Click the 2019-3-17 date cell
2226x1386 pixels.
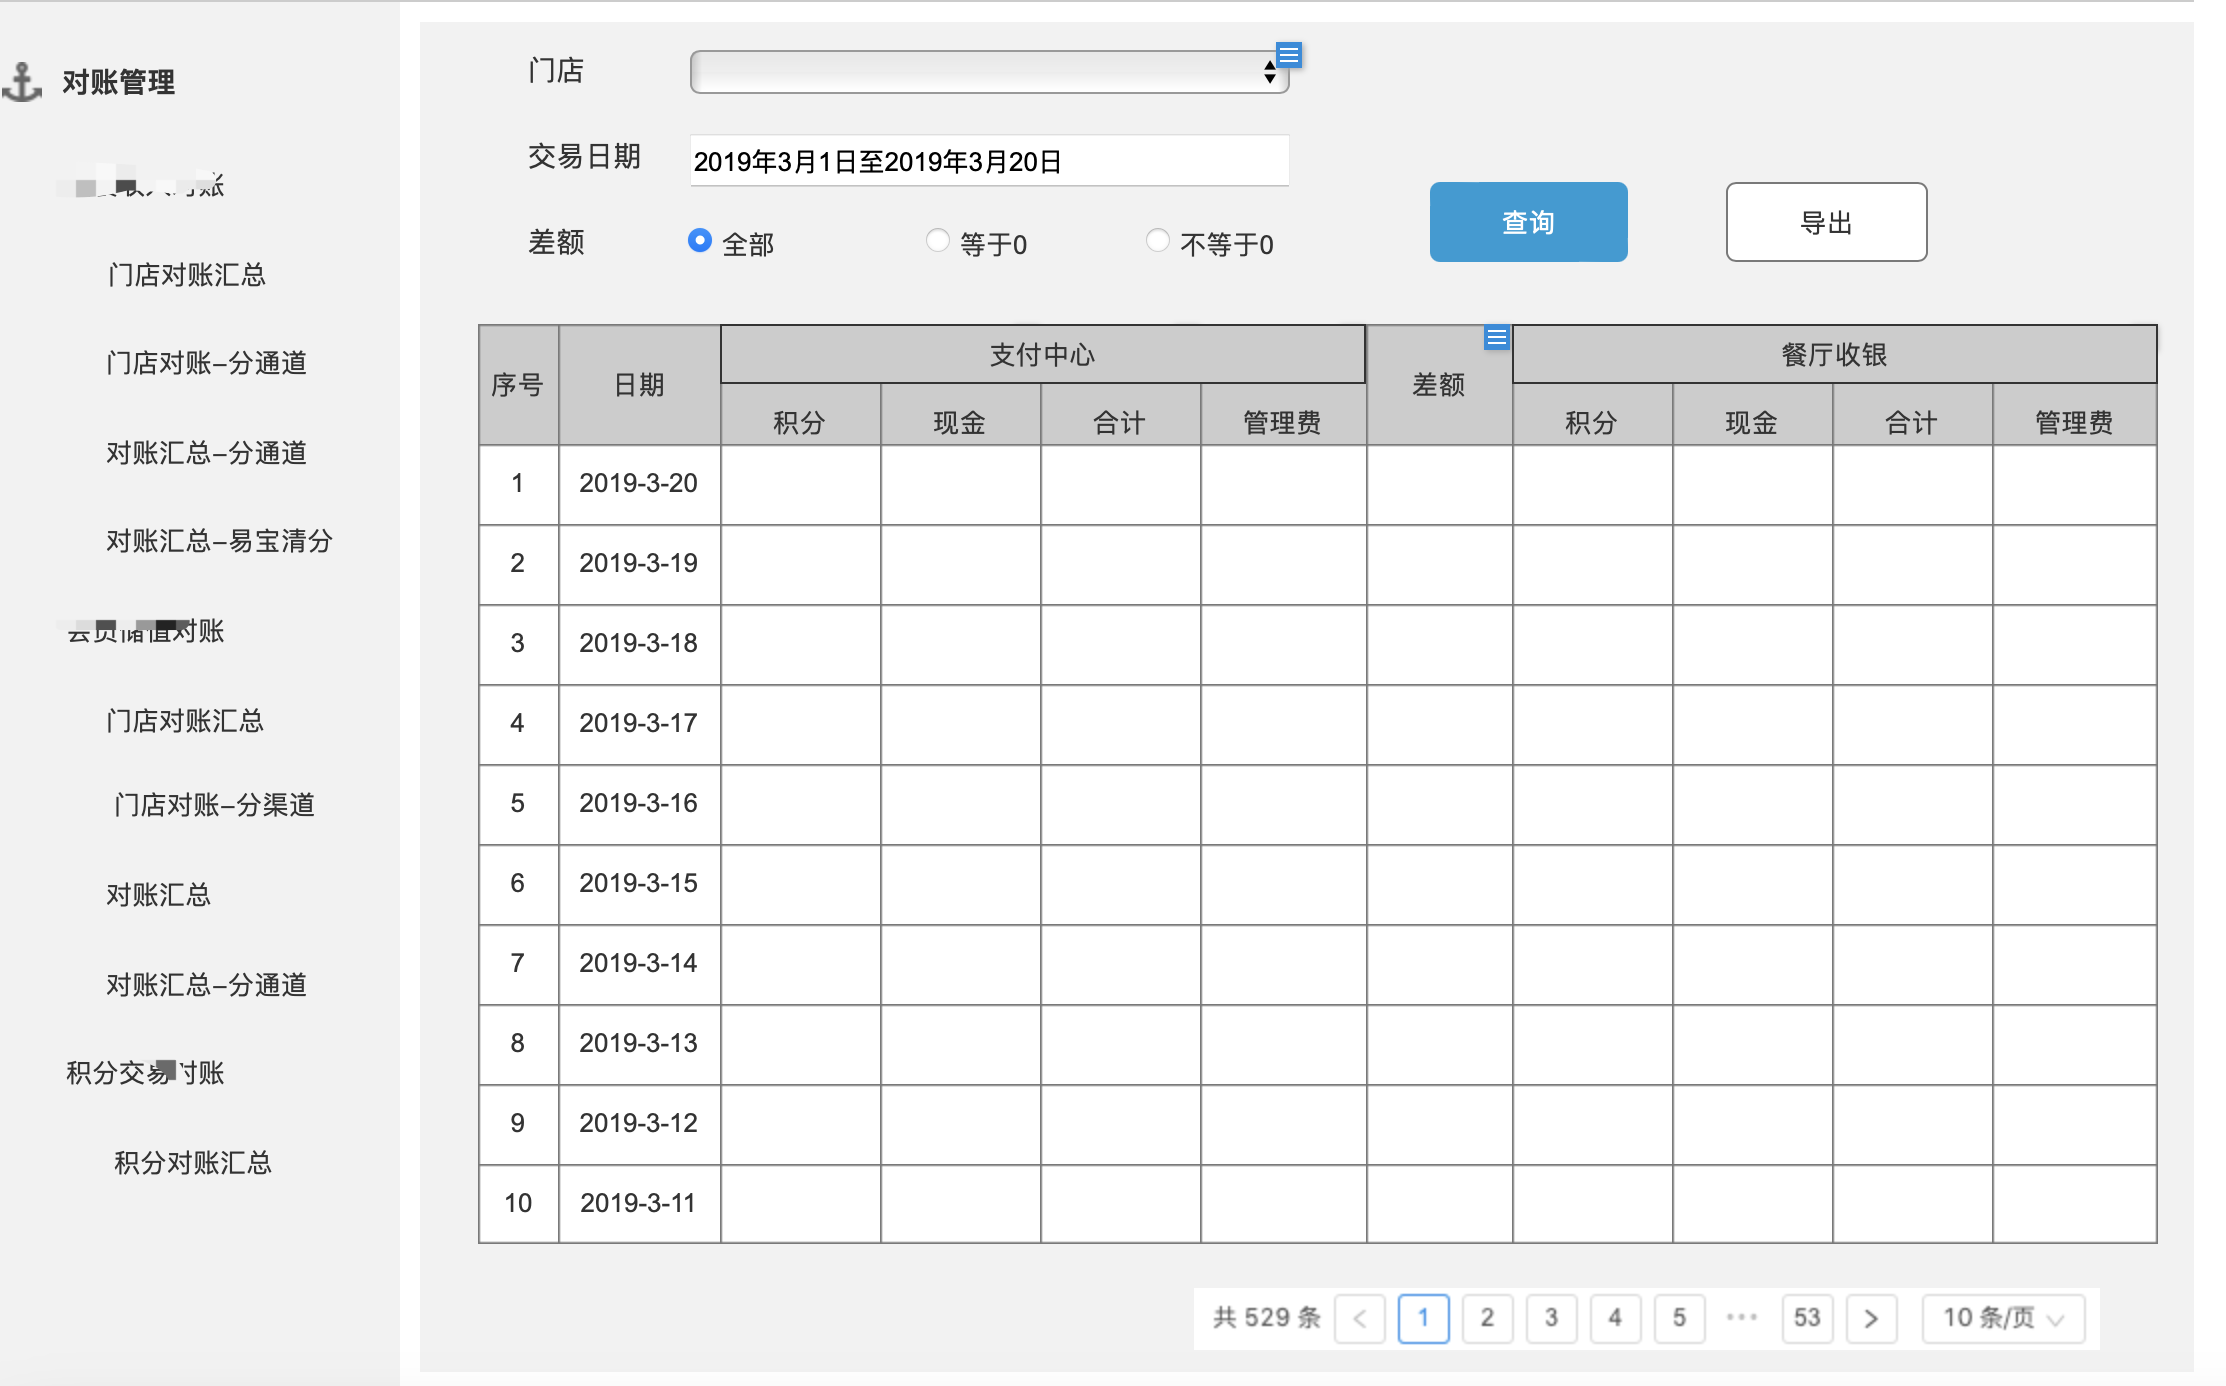[639, 724]
